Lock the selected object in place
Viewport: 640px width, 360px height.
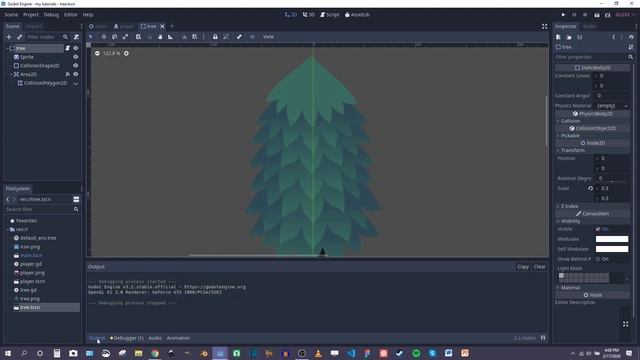[215, 37]
